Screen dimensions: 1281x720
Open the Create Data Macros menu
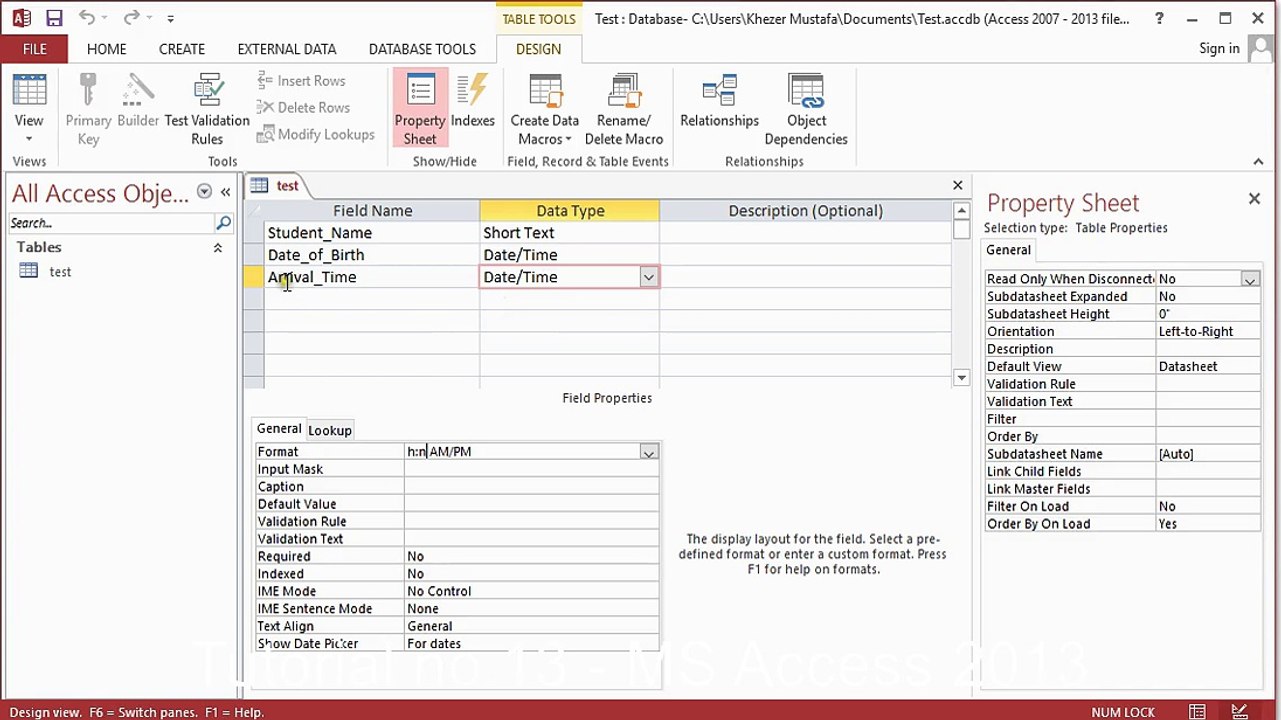click(545, 110)
